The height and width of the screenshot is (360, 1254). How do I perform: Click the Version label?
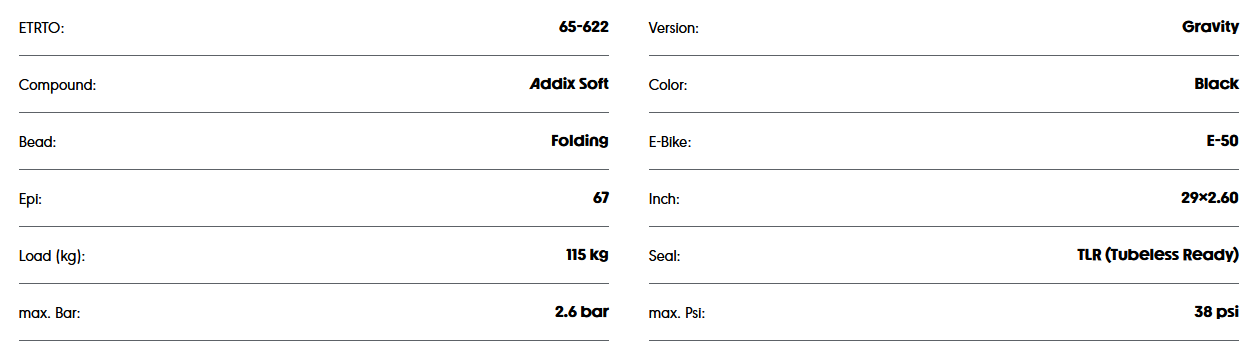click(674, 28)
